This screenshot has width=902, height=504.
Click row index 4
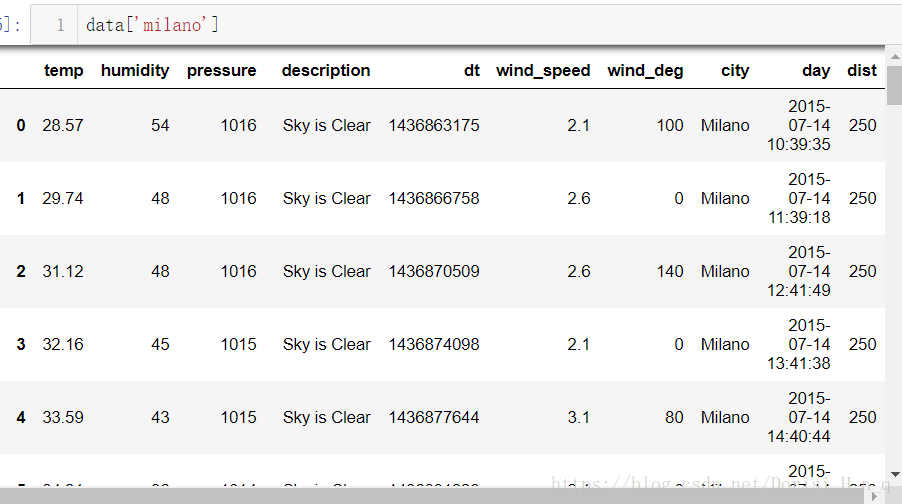pos(21,418)
